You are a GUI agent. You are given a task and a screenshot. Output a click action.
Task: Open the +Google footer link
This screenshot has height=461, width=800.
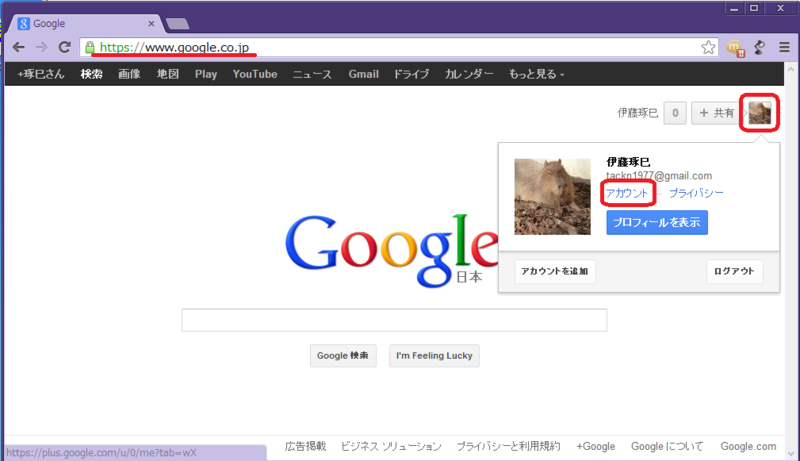[x=595, y=446]
